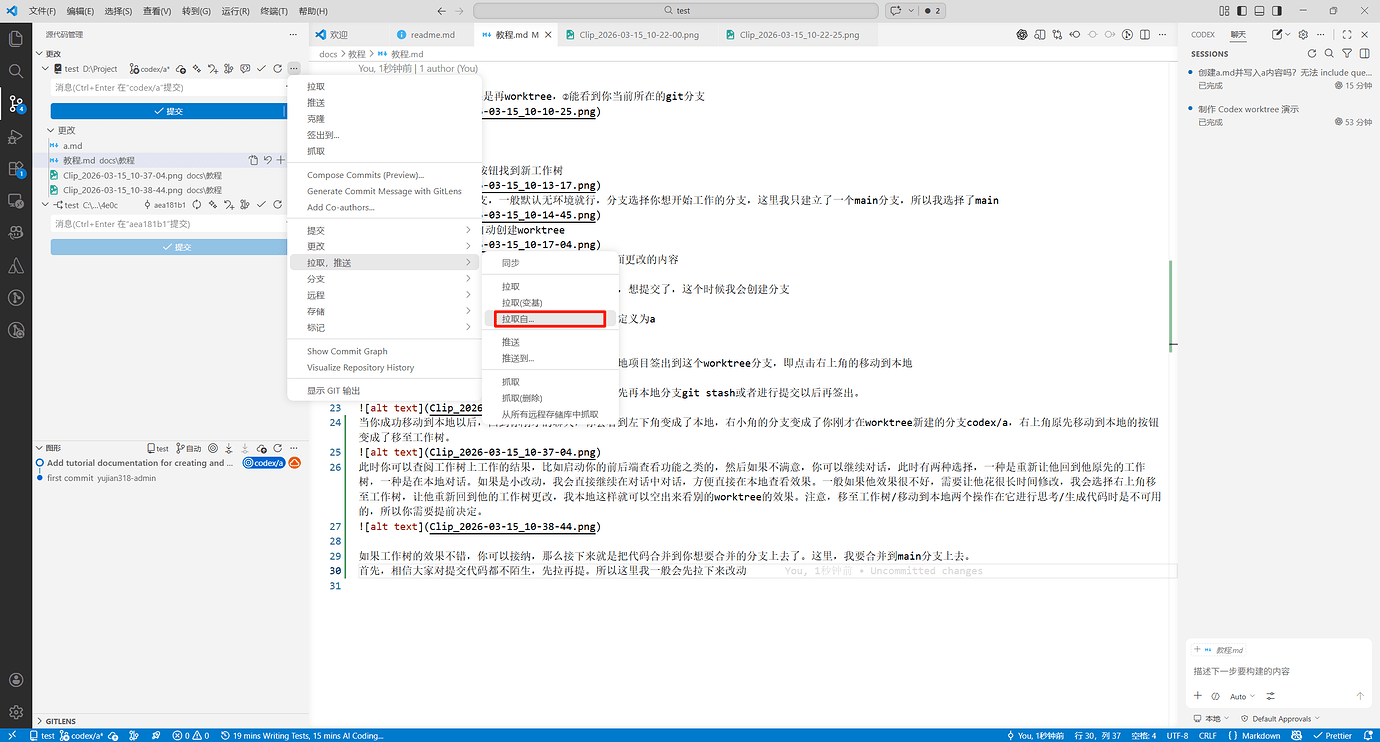
Task: Open Manage gear in activity bar
Action: tap(16, 712)
